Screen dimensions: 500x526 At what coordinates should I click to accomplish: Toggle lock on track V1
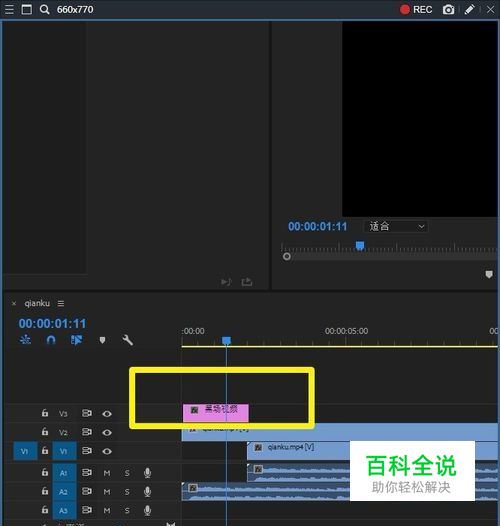coord(45,451)
